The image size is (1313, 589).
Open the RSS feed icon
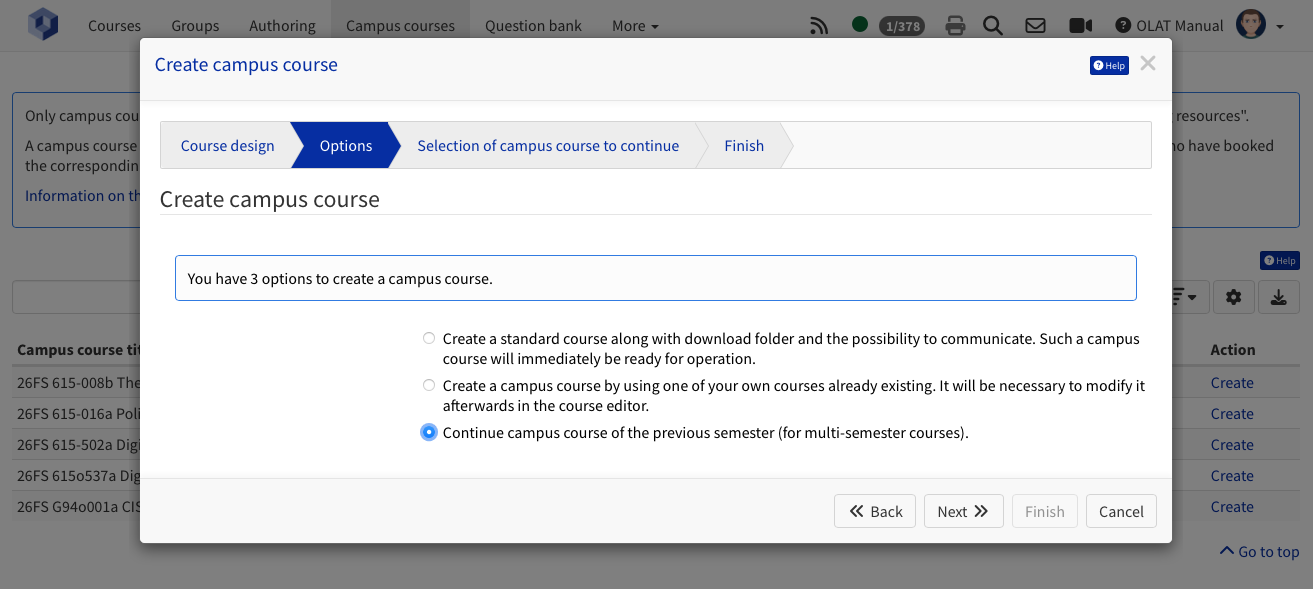pyautogui.click(x=819, y=26)
